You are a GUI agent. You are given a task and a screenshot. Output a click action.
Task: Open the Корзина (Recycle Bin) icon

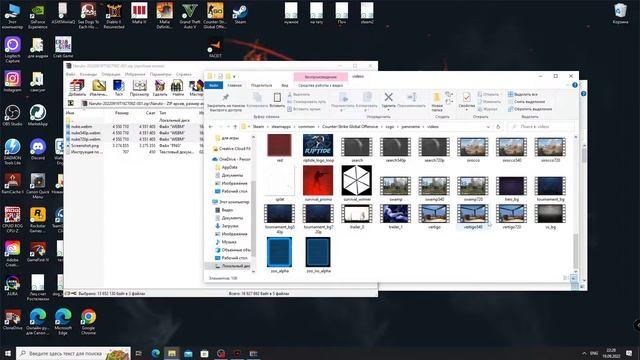click(x=620, y=14)
